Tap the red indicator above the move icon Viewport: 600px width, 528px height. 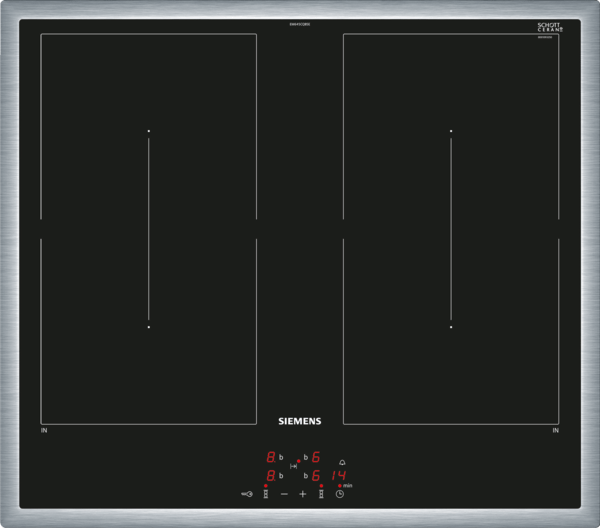pyautogui.click(x=298, y=461)
